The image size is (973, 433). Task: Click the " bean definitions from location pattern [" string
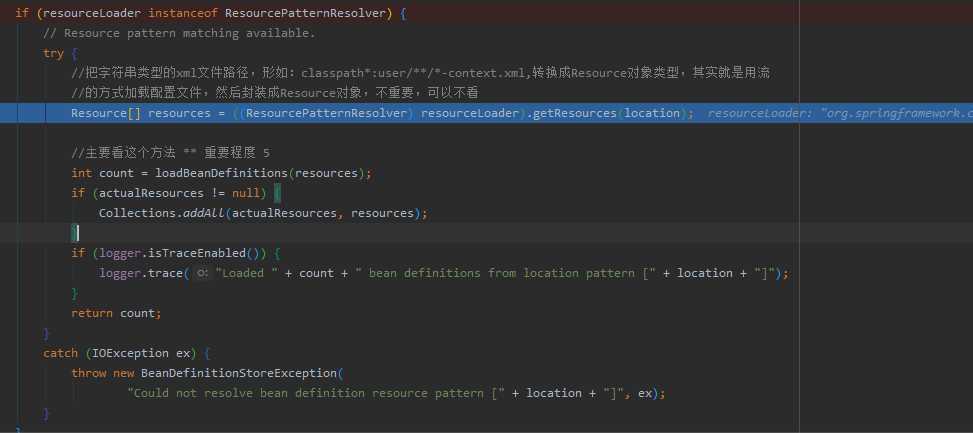pyautogui.click(x=505, y=273)
